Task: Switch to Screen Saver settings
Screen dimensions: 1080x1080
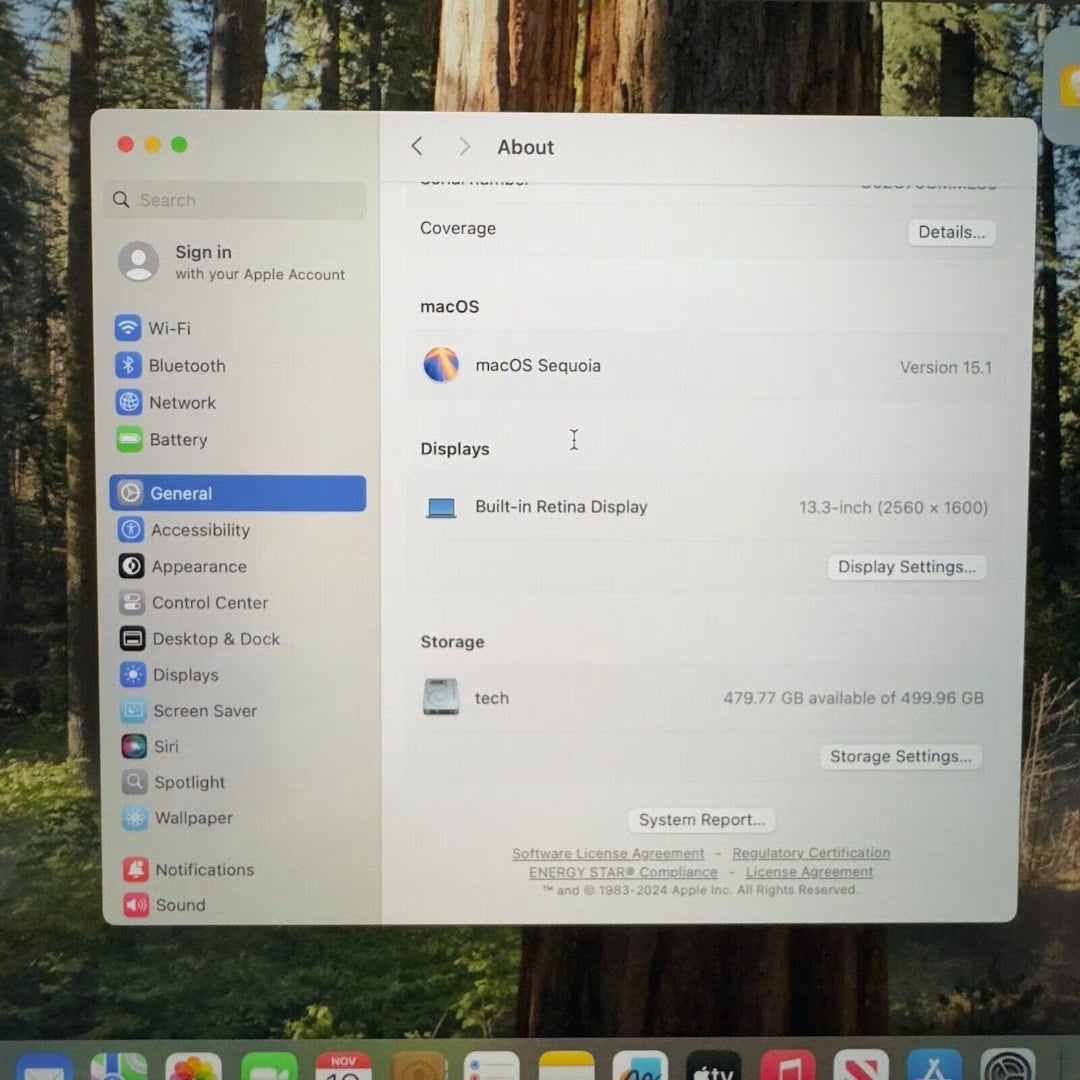Action: click(205, 710)
